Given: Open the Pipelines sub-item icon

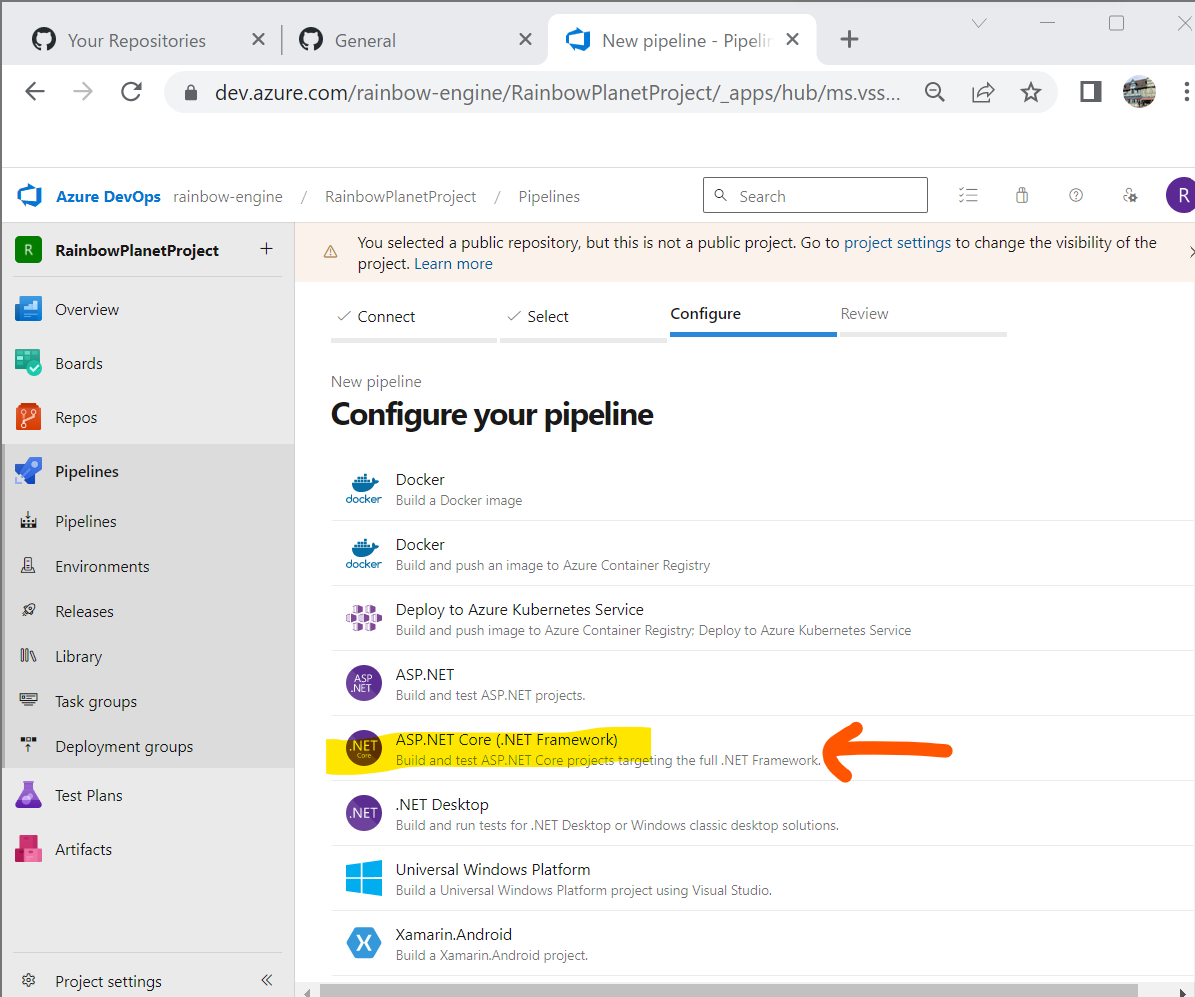Looking at the screenshot, I should [x=28, y=521].
